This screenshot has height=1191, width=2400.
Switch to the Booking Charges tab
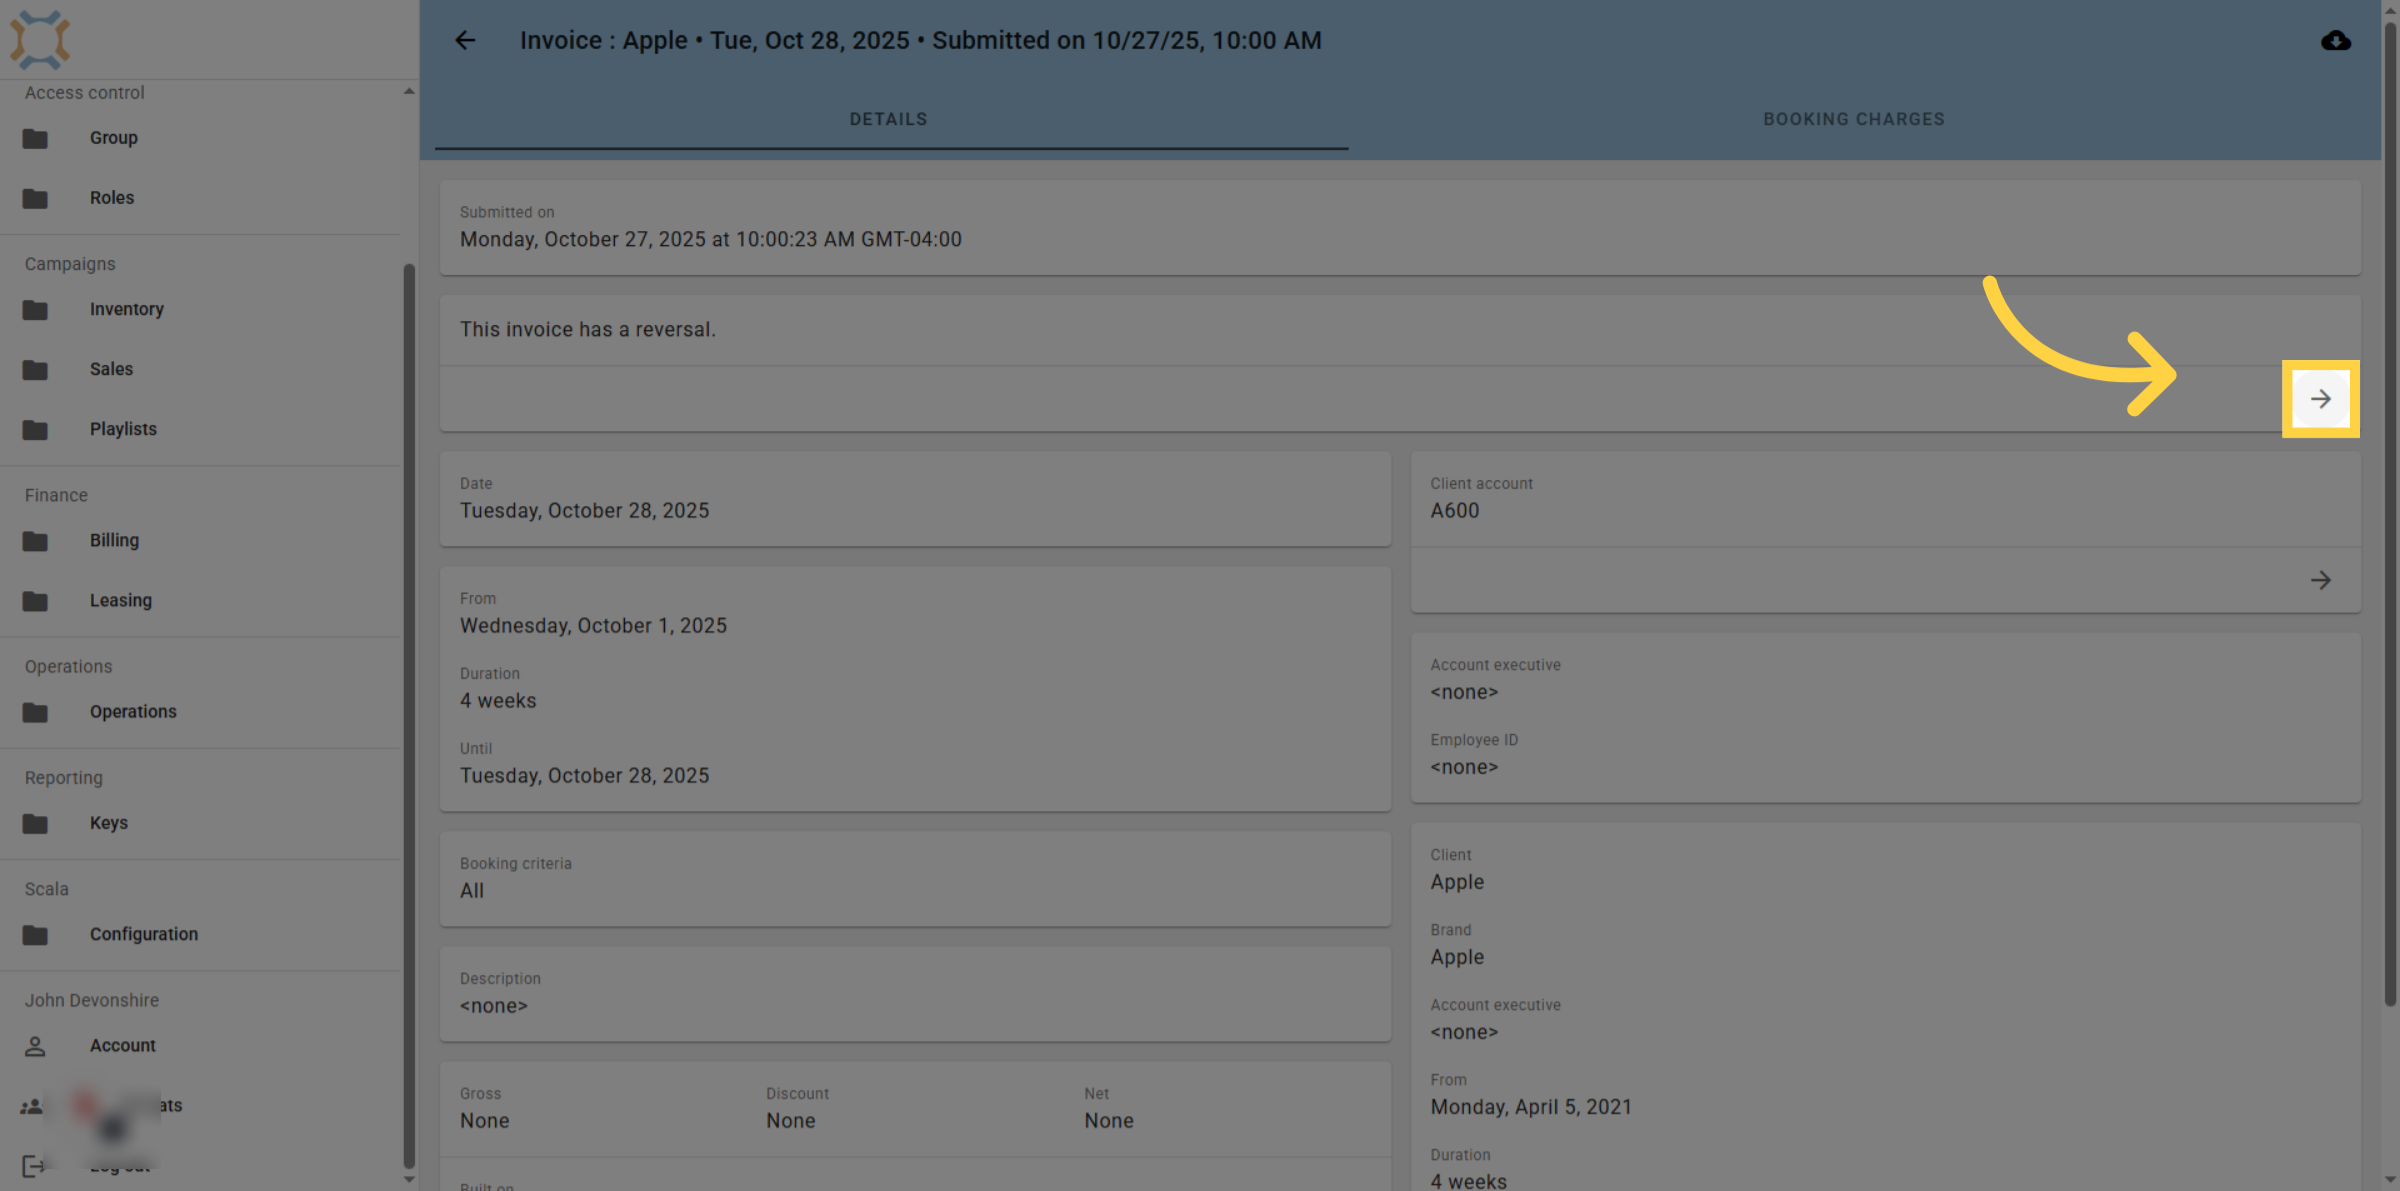1853,119
